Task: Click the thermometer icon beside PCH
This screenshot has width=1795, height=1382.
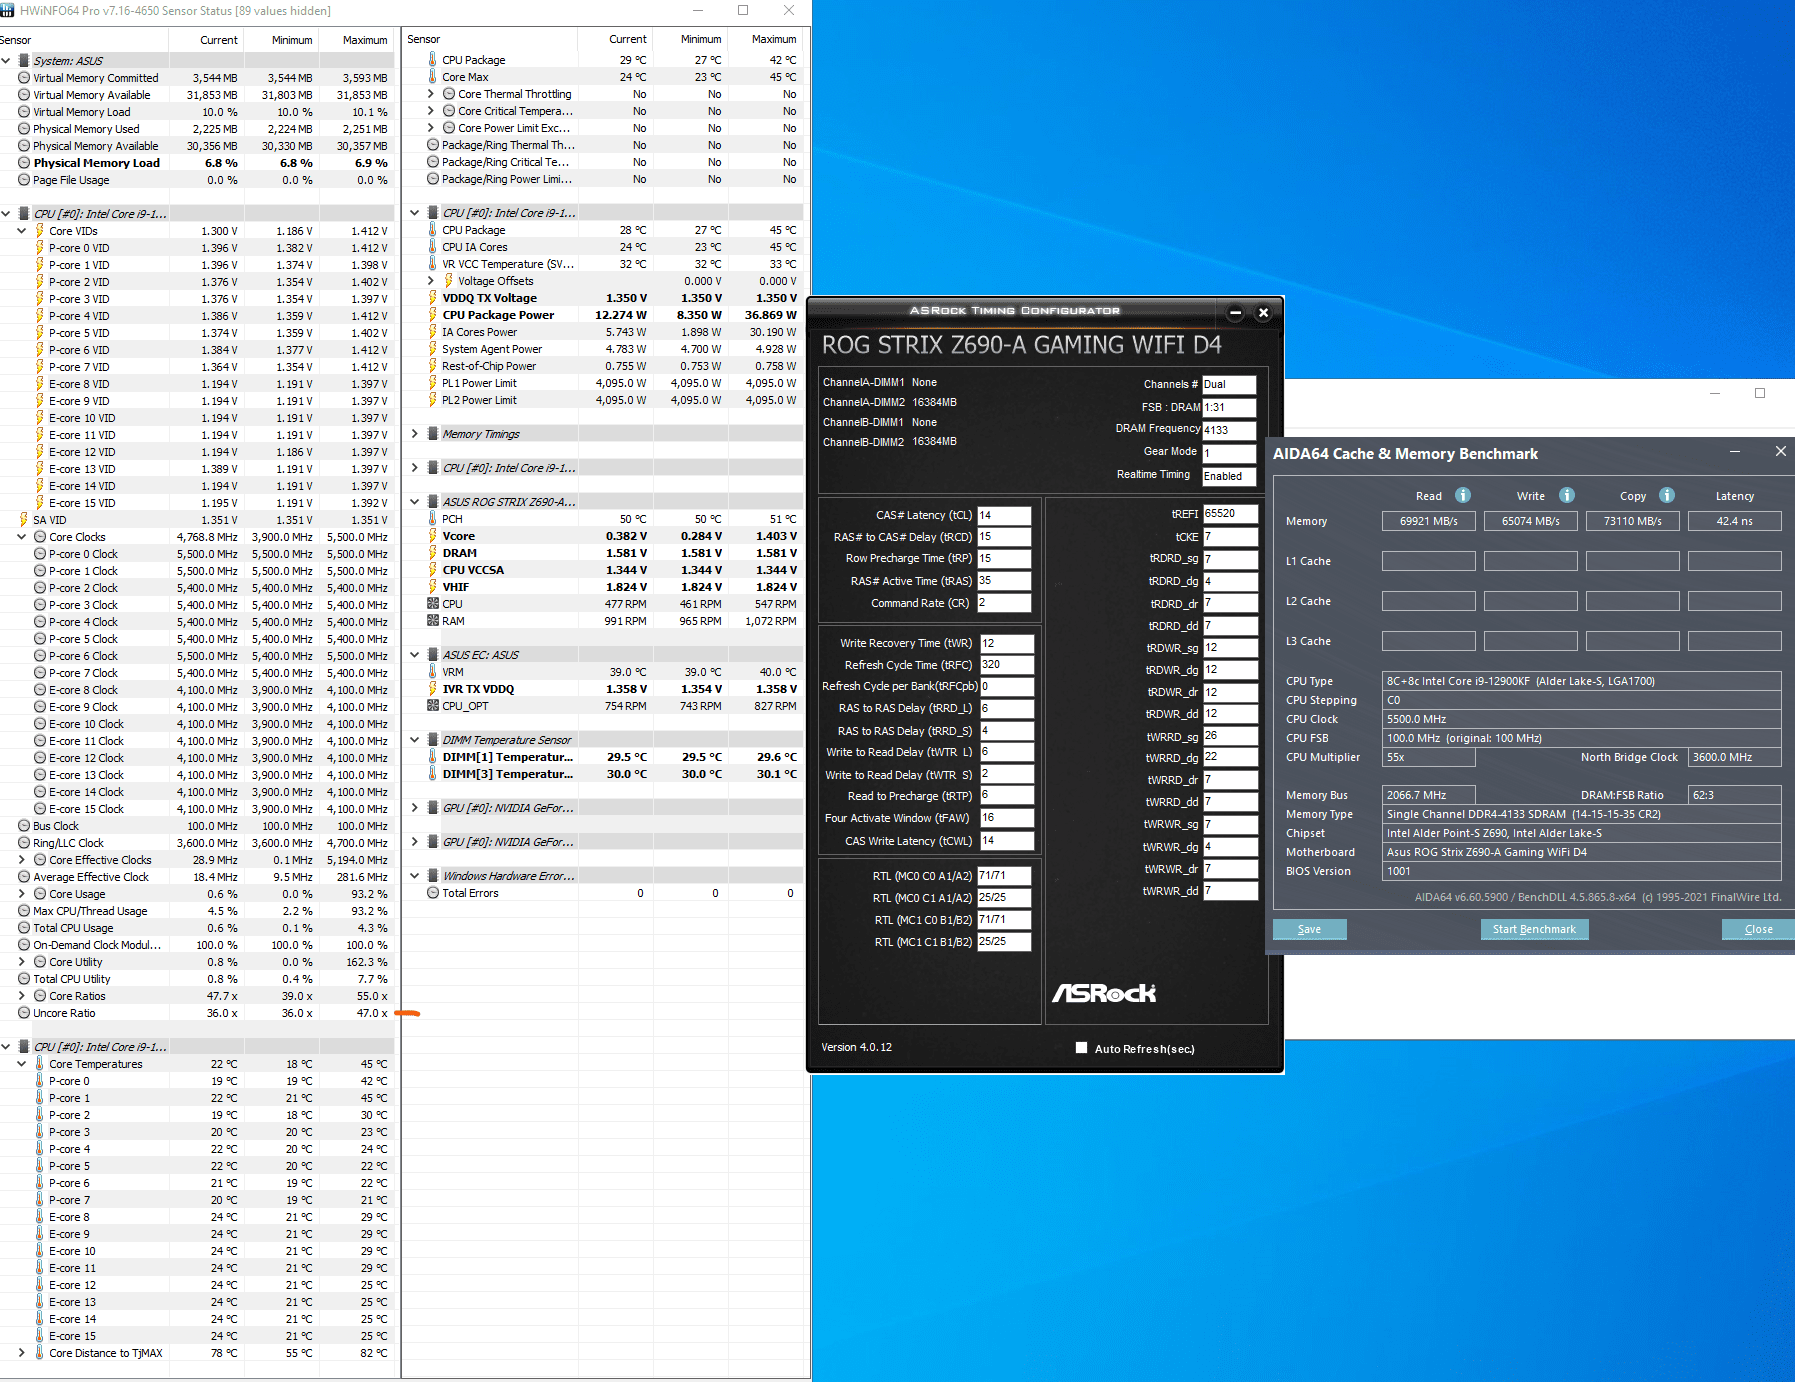Action: tap(433, 519)
